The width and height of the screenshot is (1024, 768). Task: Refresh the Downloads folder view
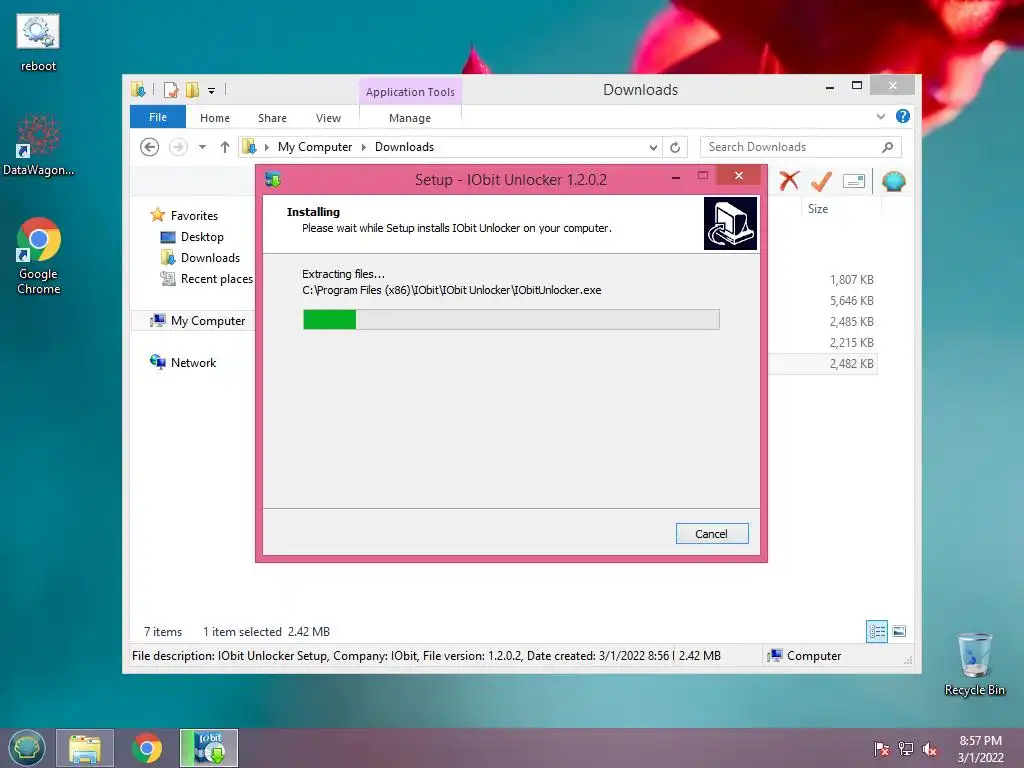tap(675, 148)
